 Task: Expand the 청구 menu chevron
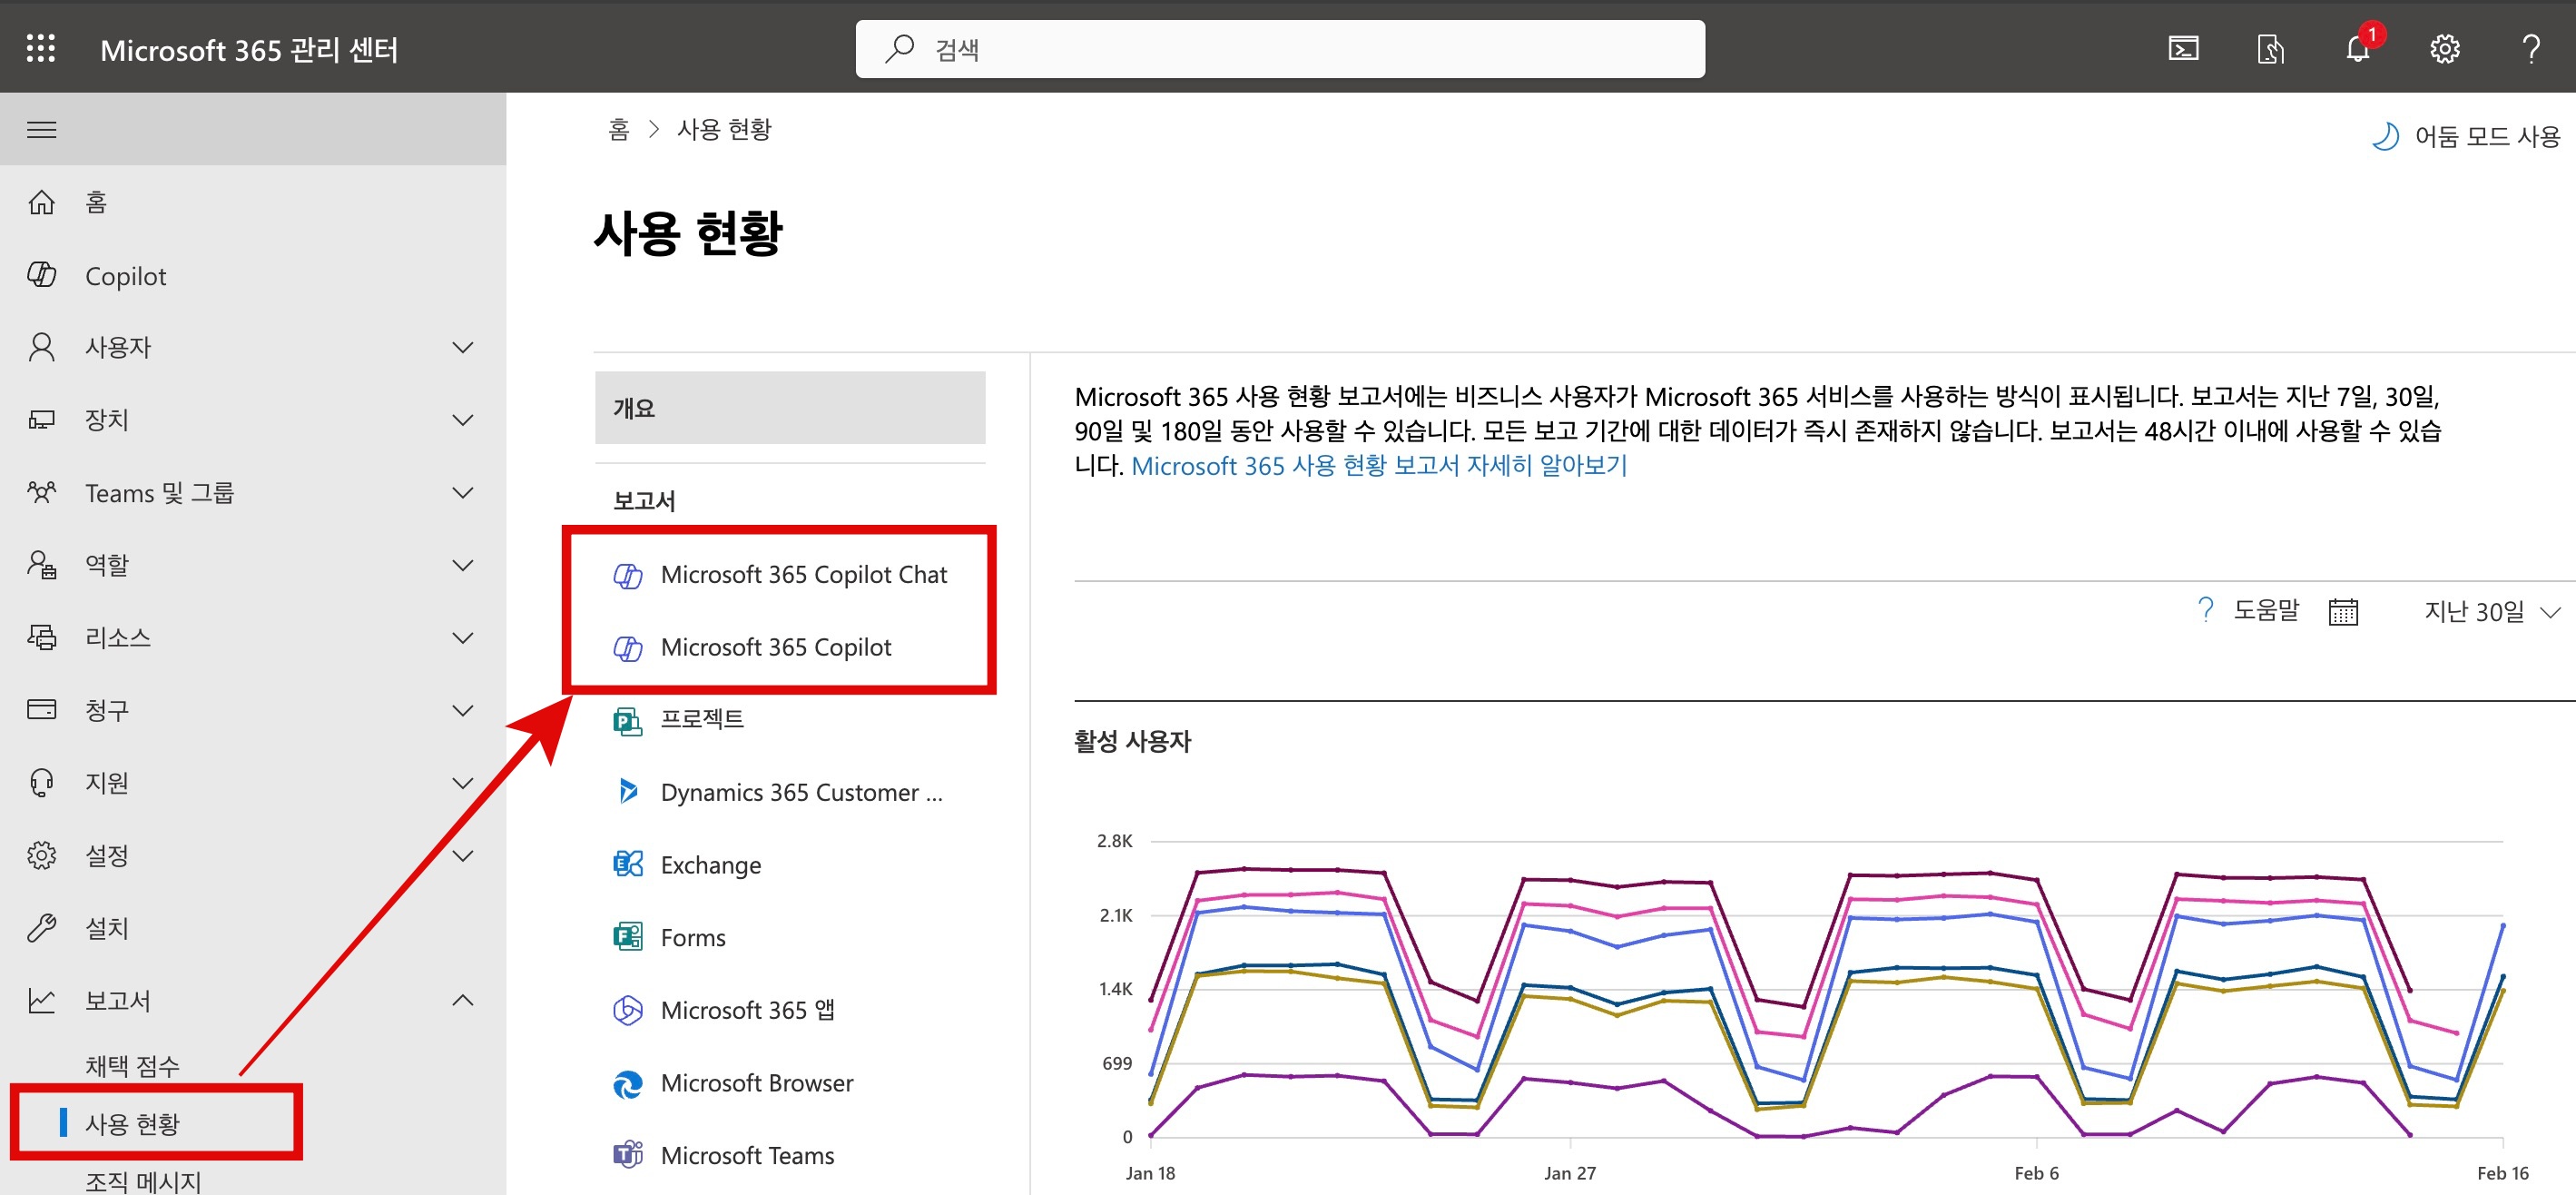(462, 710)
